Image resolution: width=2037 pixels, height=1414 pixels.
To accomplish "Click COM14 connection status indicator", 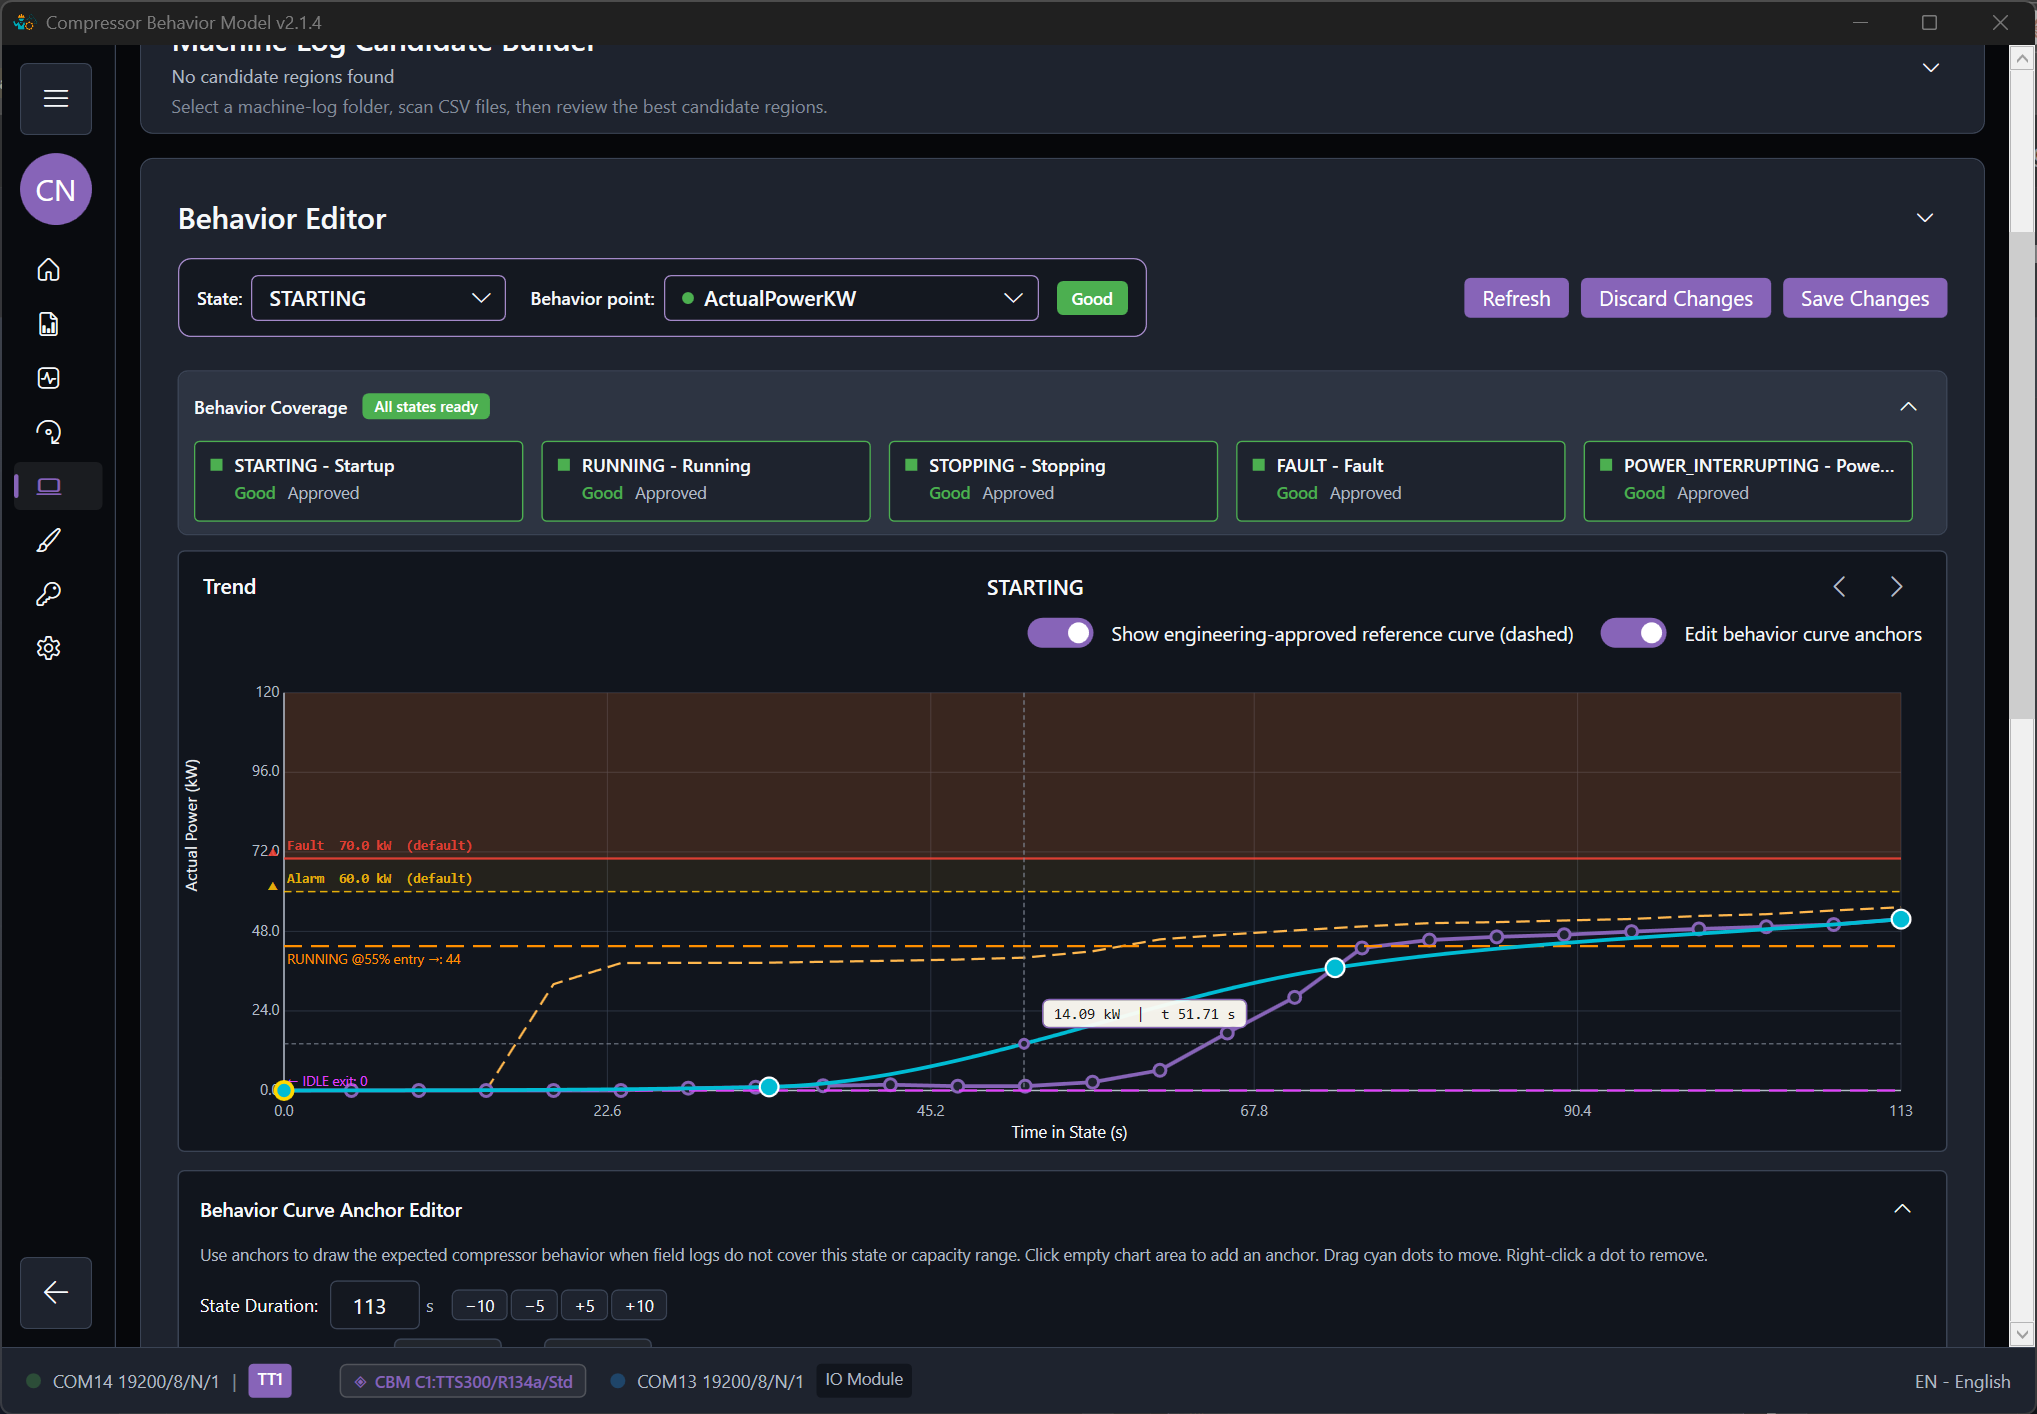I will pos(33,1381).
